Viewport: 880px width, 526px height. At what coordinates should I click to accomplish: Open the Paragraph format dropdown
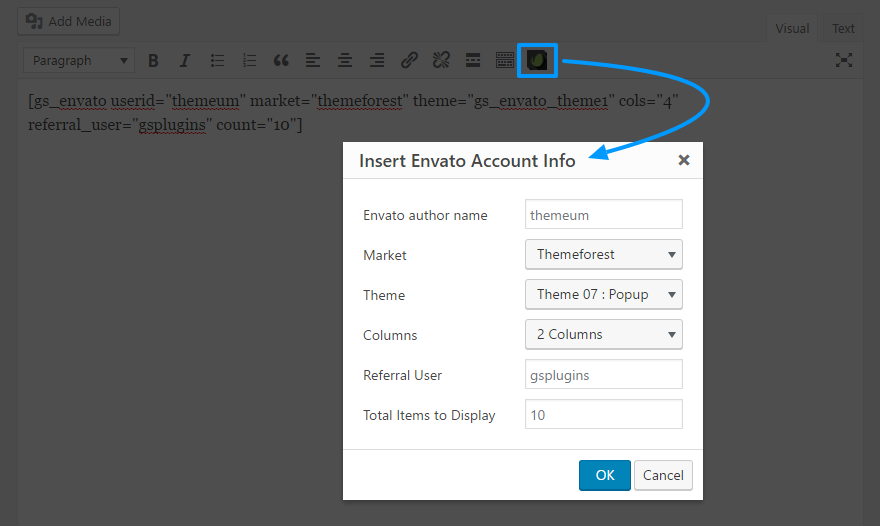click(x=79, y=61)
